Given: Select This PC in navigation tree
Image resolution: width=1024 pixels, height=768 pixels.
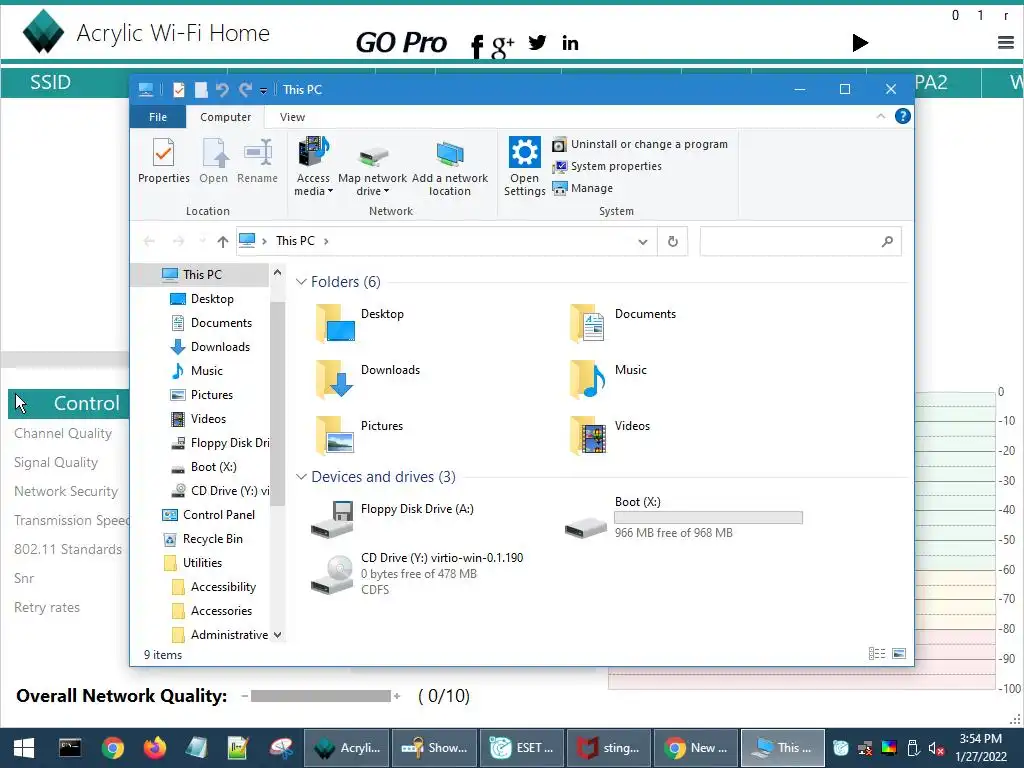Looking at the screenshot, I should pyautogui.click(x=202, y=275).
